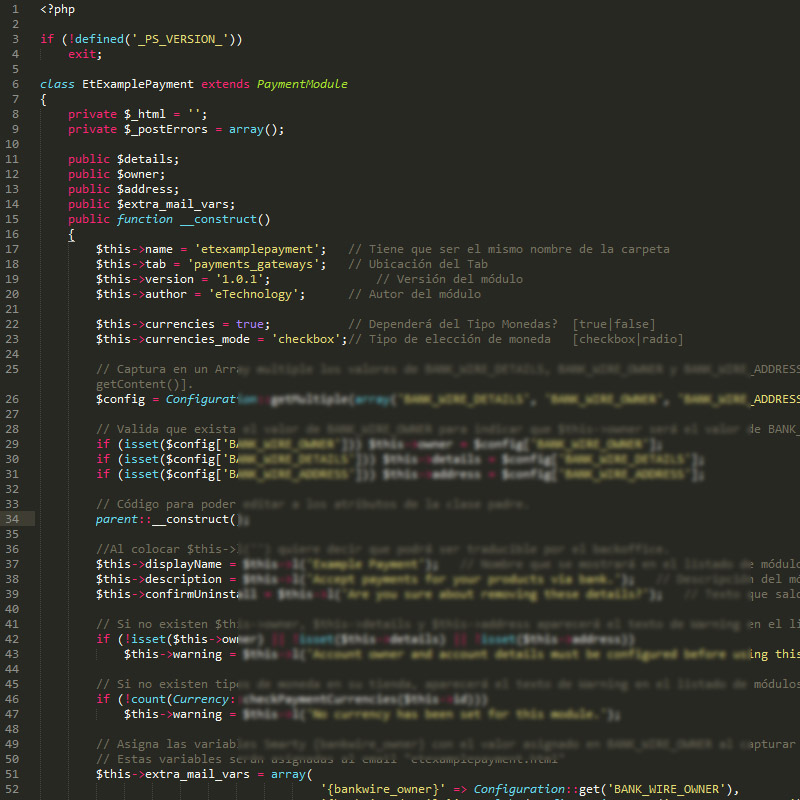
Task: Click '$this->confirmUninstall' property
Action: (x=177, y=594)
